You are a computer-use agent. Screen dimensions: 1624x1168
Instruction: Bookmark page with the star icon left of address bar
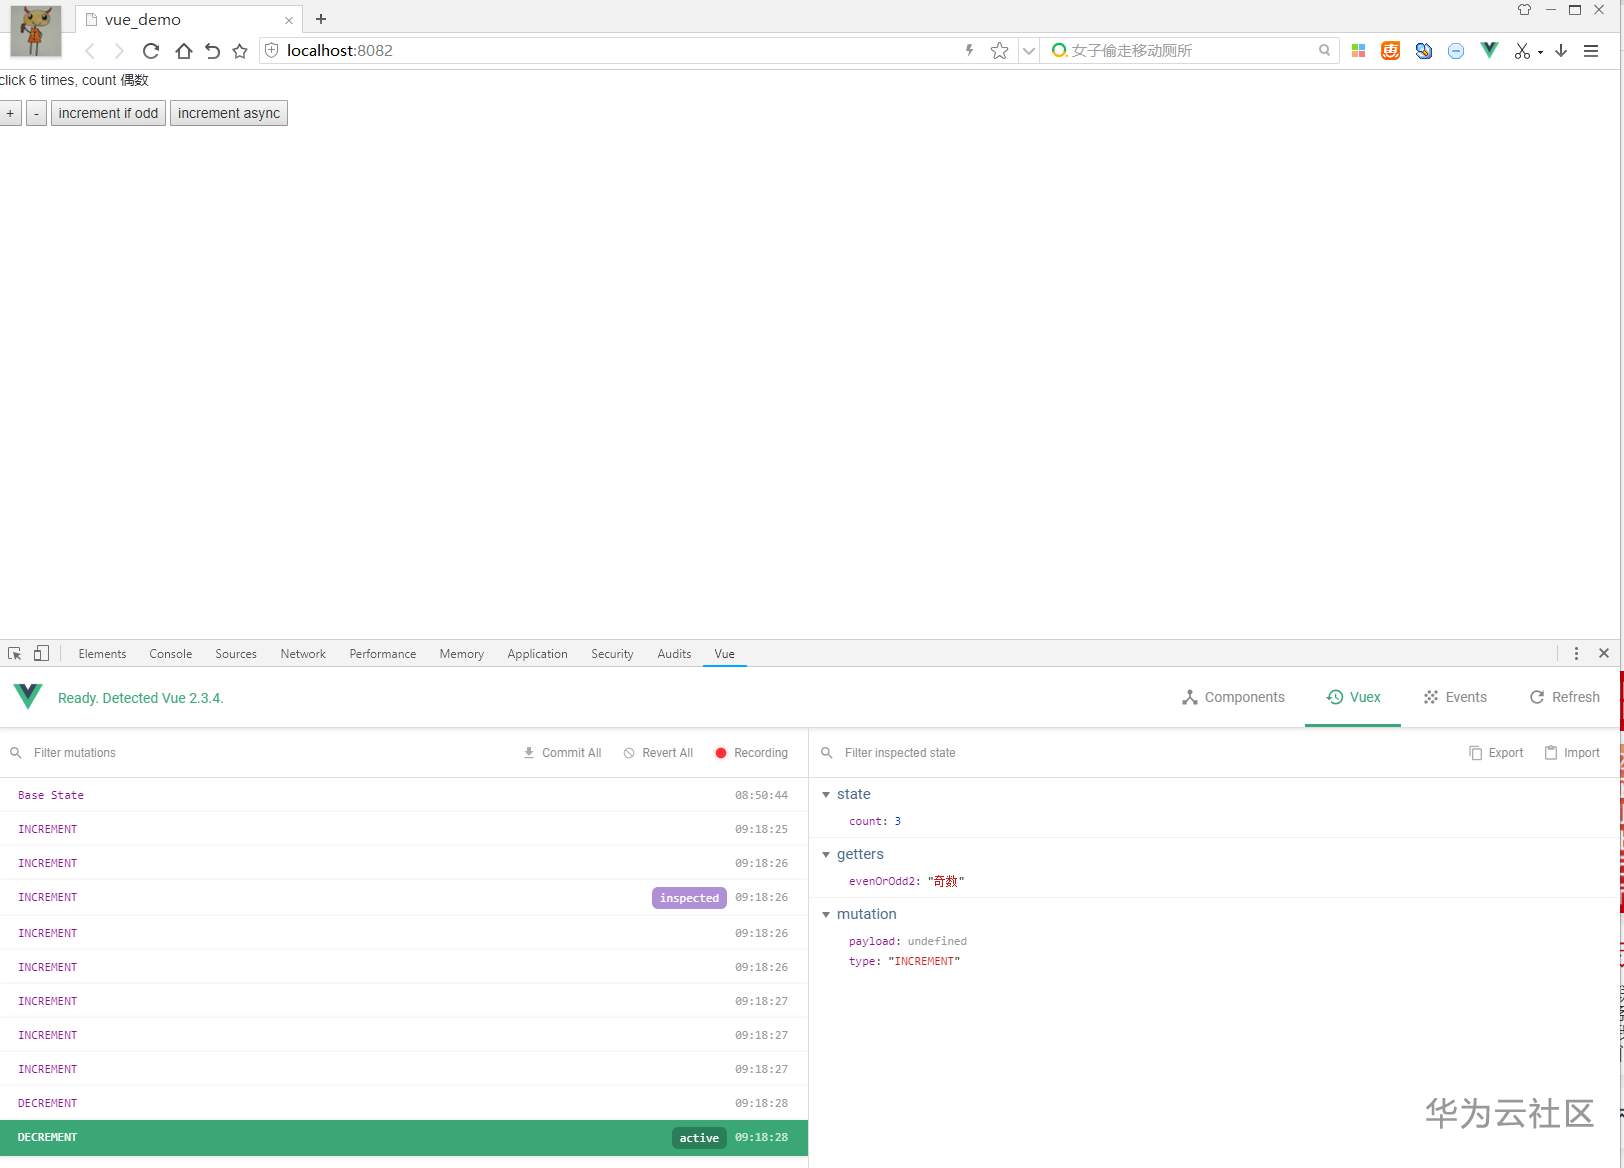[240, 51]
